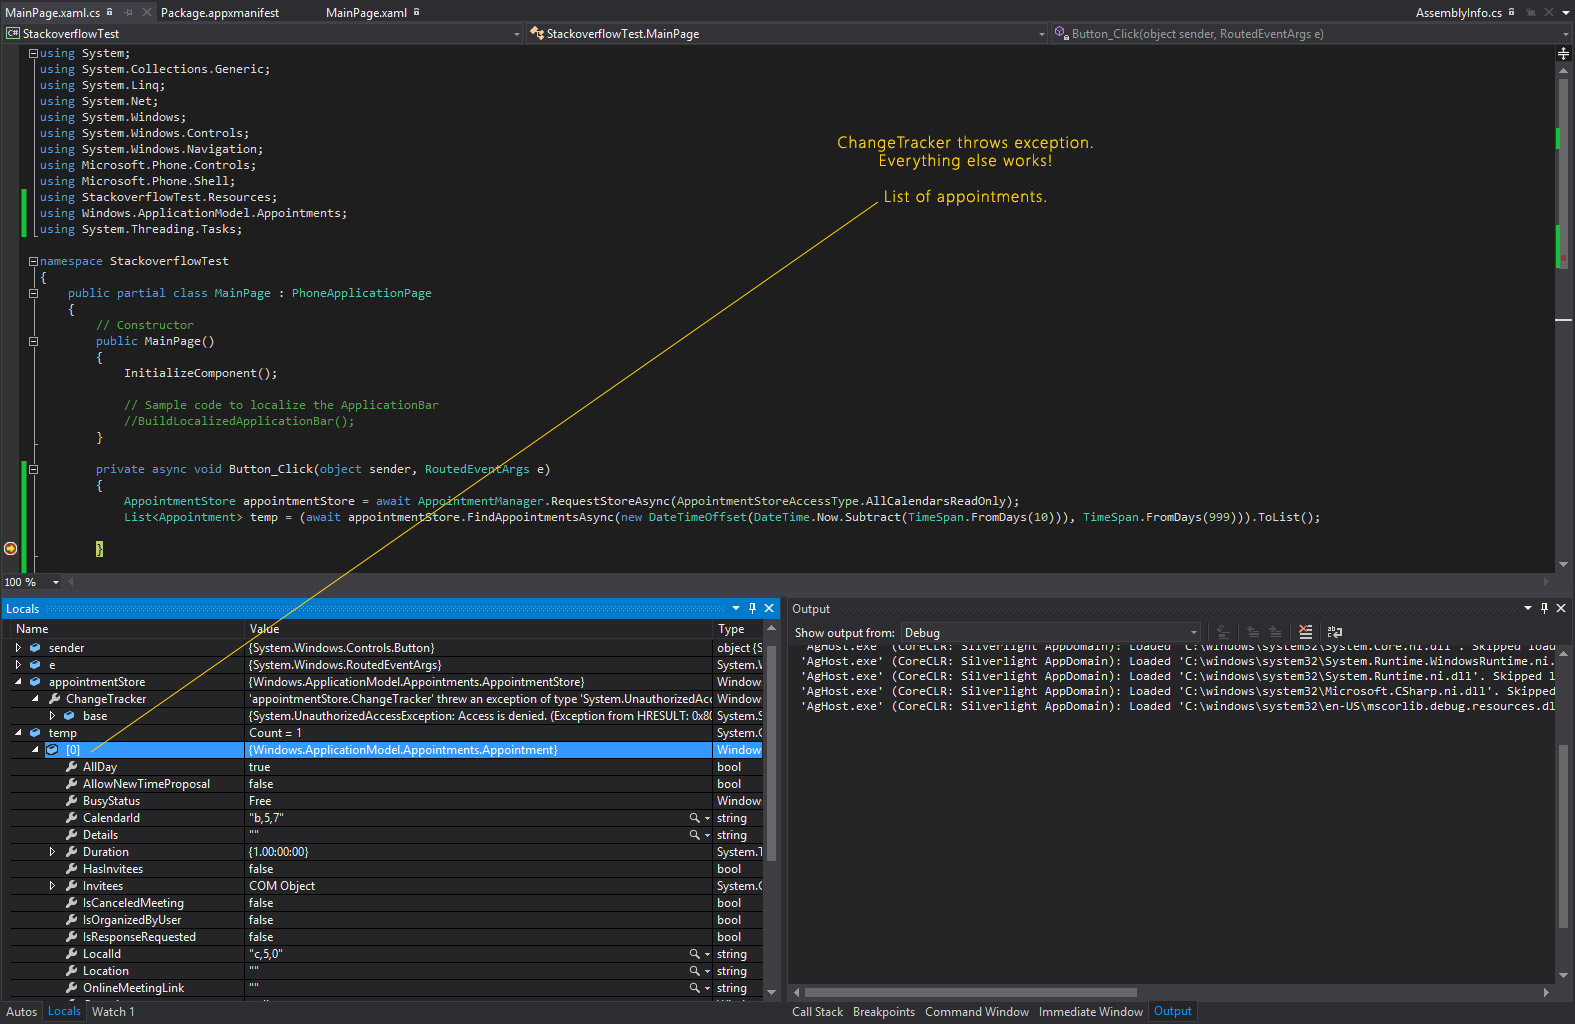
Task: Open the Output panel window position menu arrow
Action: (x=1527, y=608)
